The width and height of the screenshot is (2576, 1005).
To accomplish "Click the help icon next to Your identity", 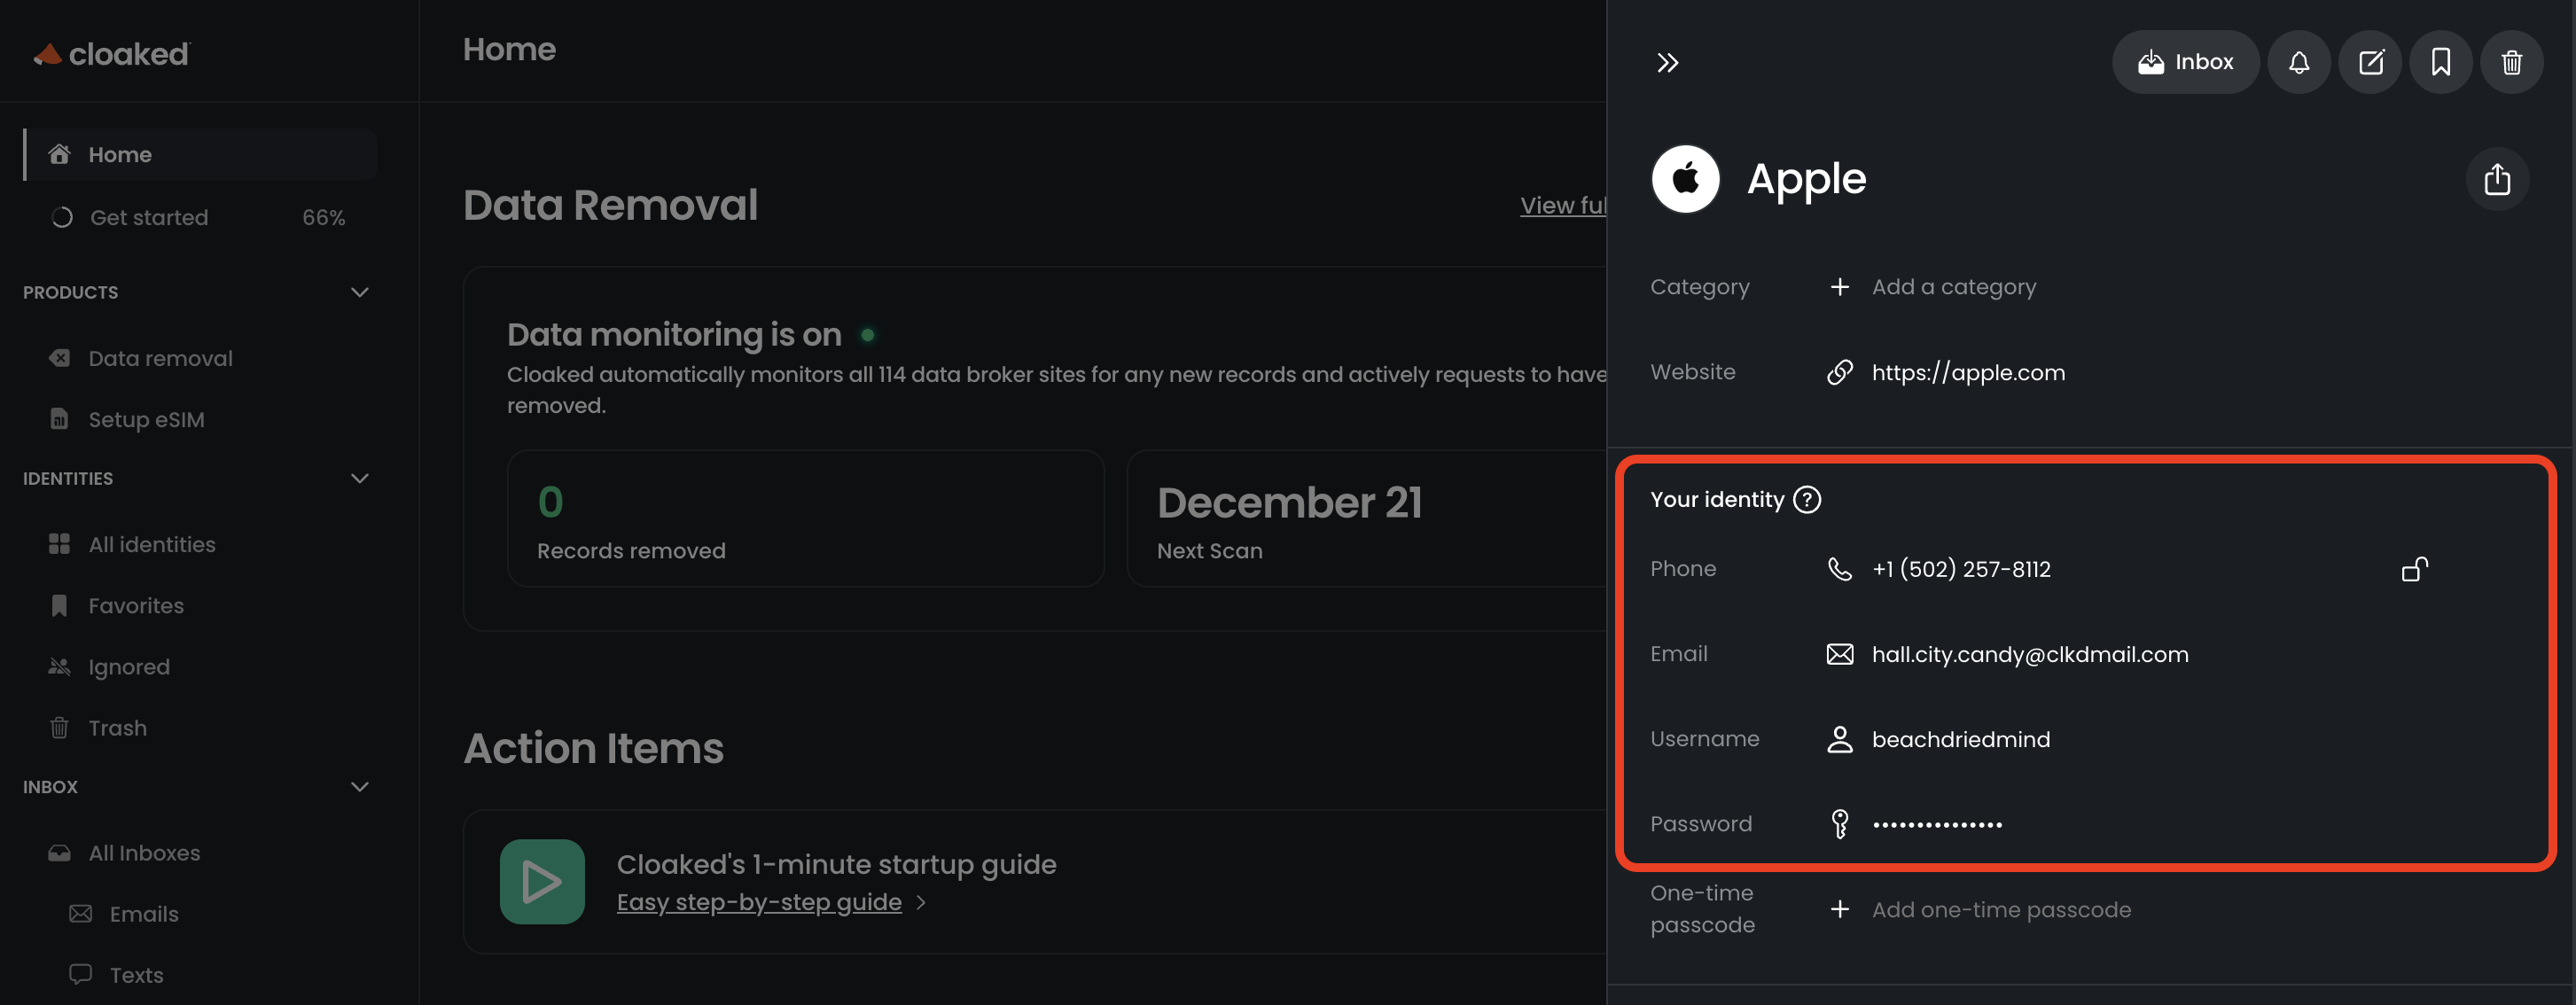I will (x=1807, y=499).
